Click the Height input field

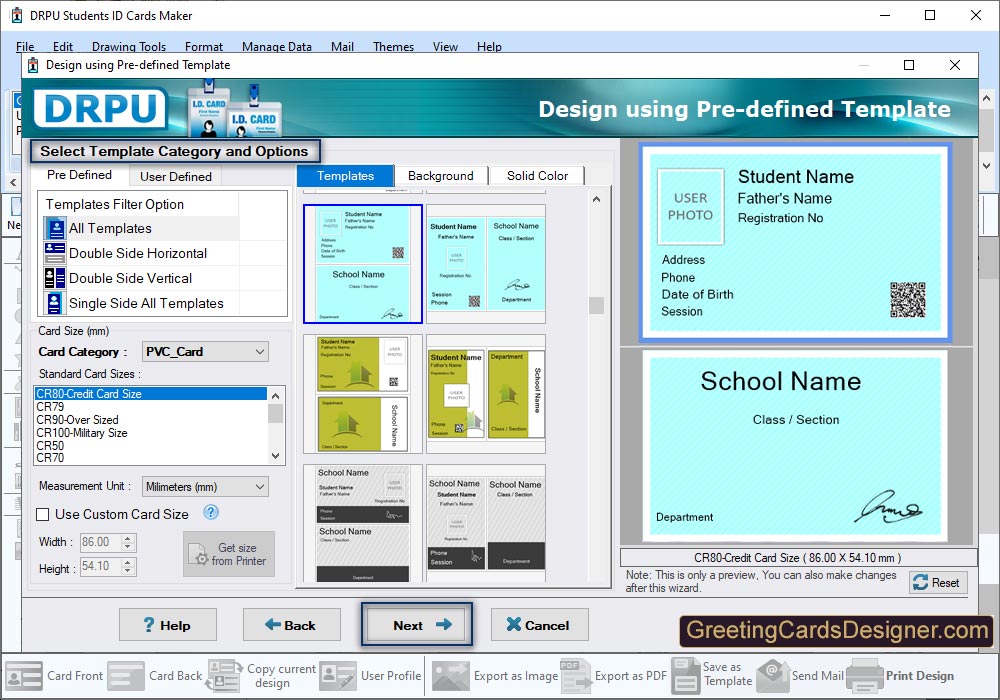pyautogui.click(x=101, y=566)
